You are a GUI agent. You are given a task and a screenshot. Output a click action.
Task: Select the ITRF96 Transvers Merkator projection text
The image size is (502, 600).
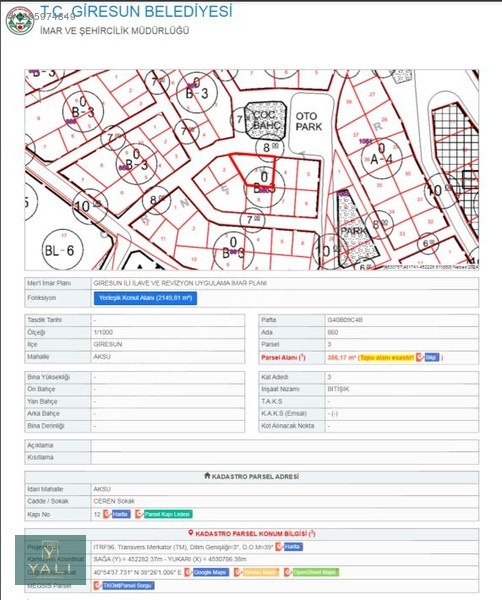tap(184, 547)
